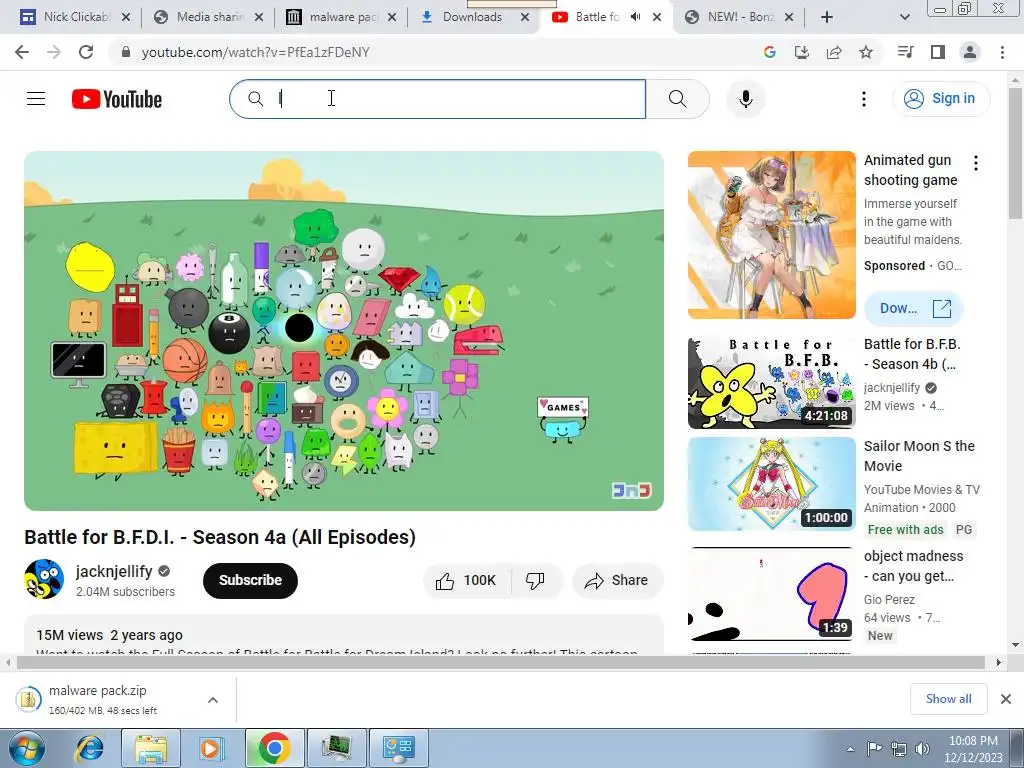The width and height of the screenshot is (1024, 768).
Task: Open the jacknjellify channel avatar
Action: 44,579
